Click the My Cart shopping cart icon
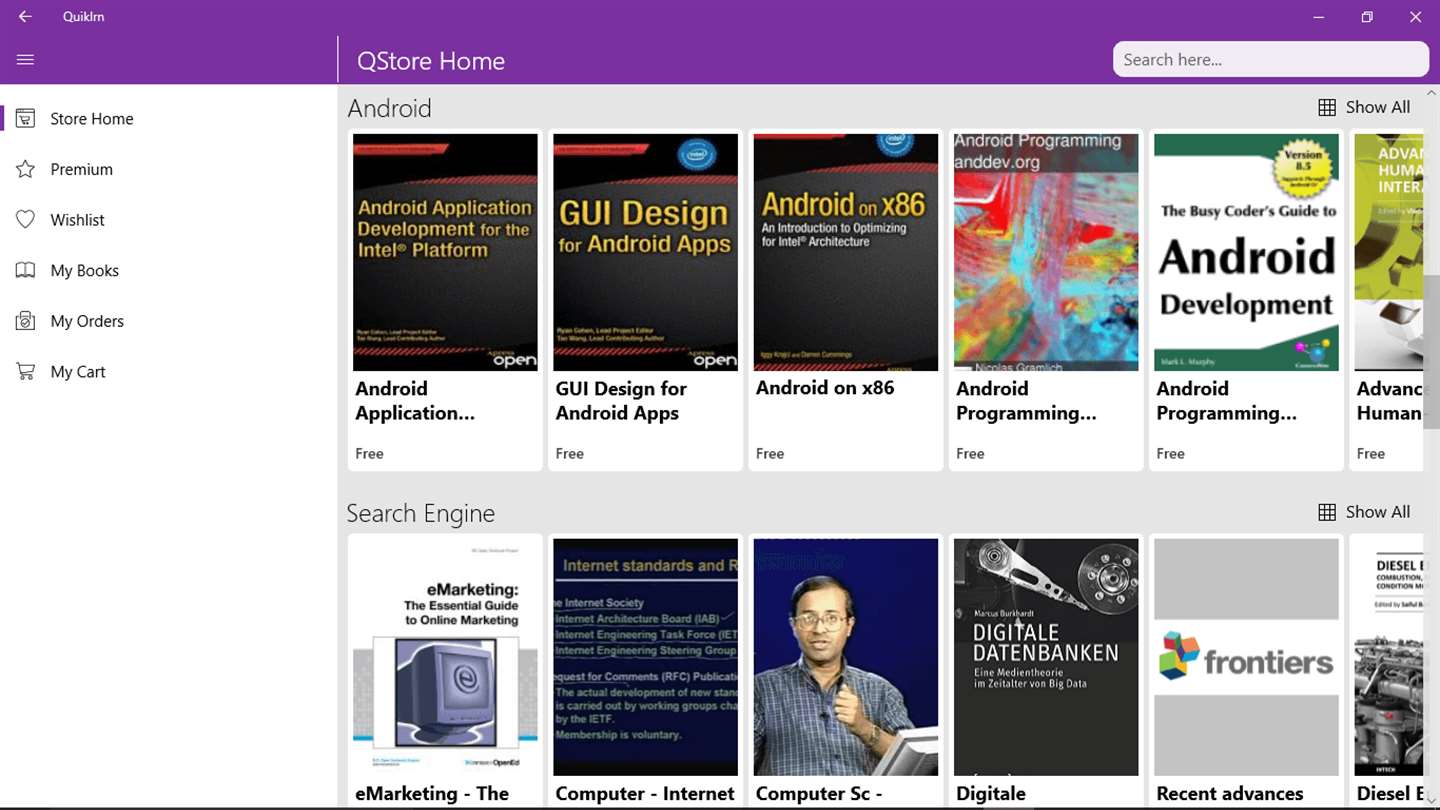 tap(25, 371)
